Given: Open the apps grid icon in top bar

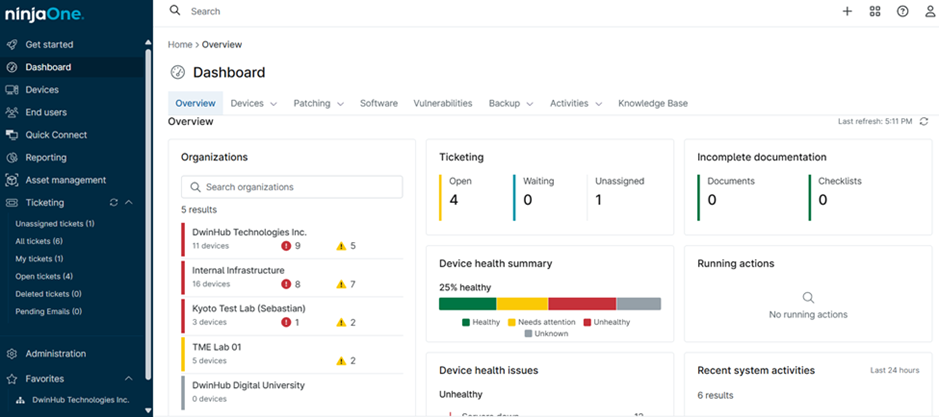Looking at the screenshot, I should click(x=875, y=11).
